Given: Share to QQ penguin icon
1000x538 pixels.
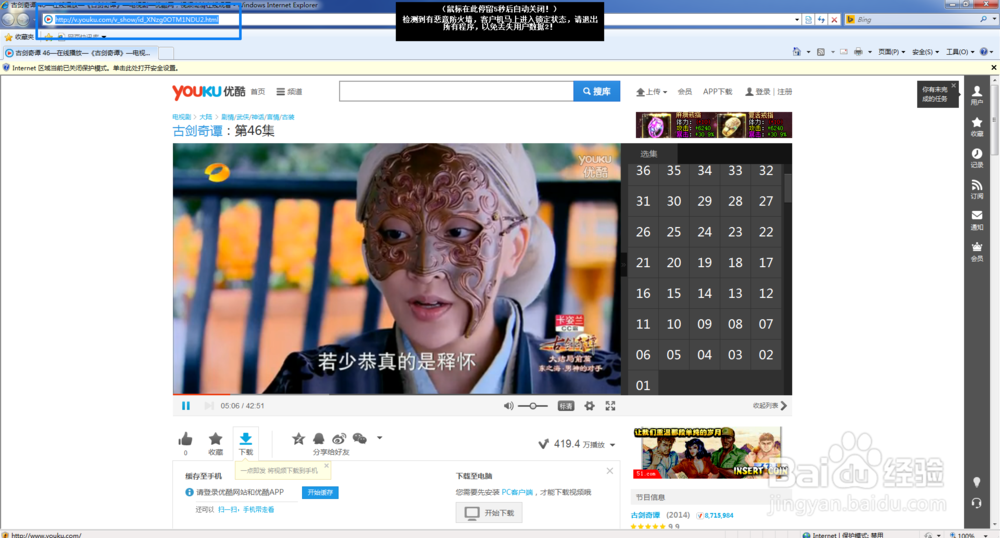Looking at the screenshot, I should (318, 438).
